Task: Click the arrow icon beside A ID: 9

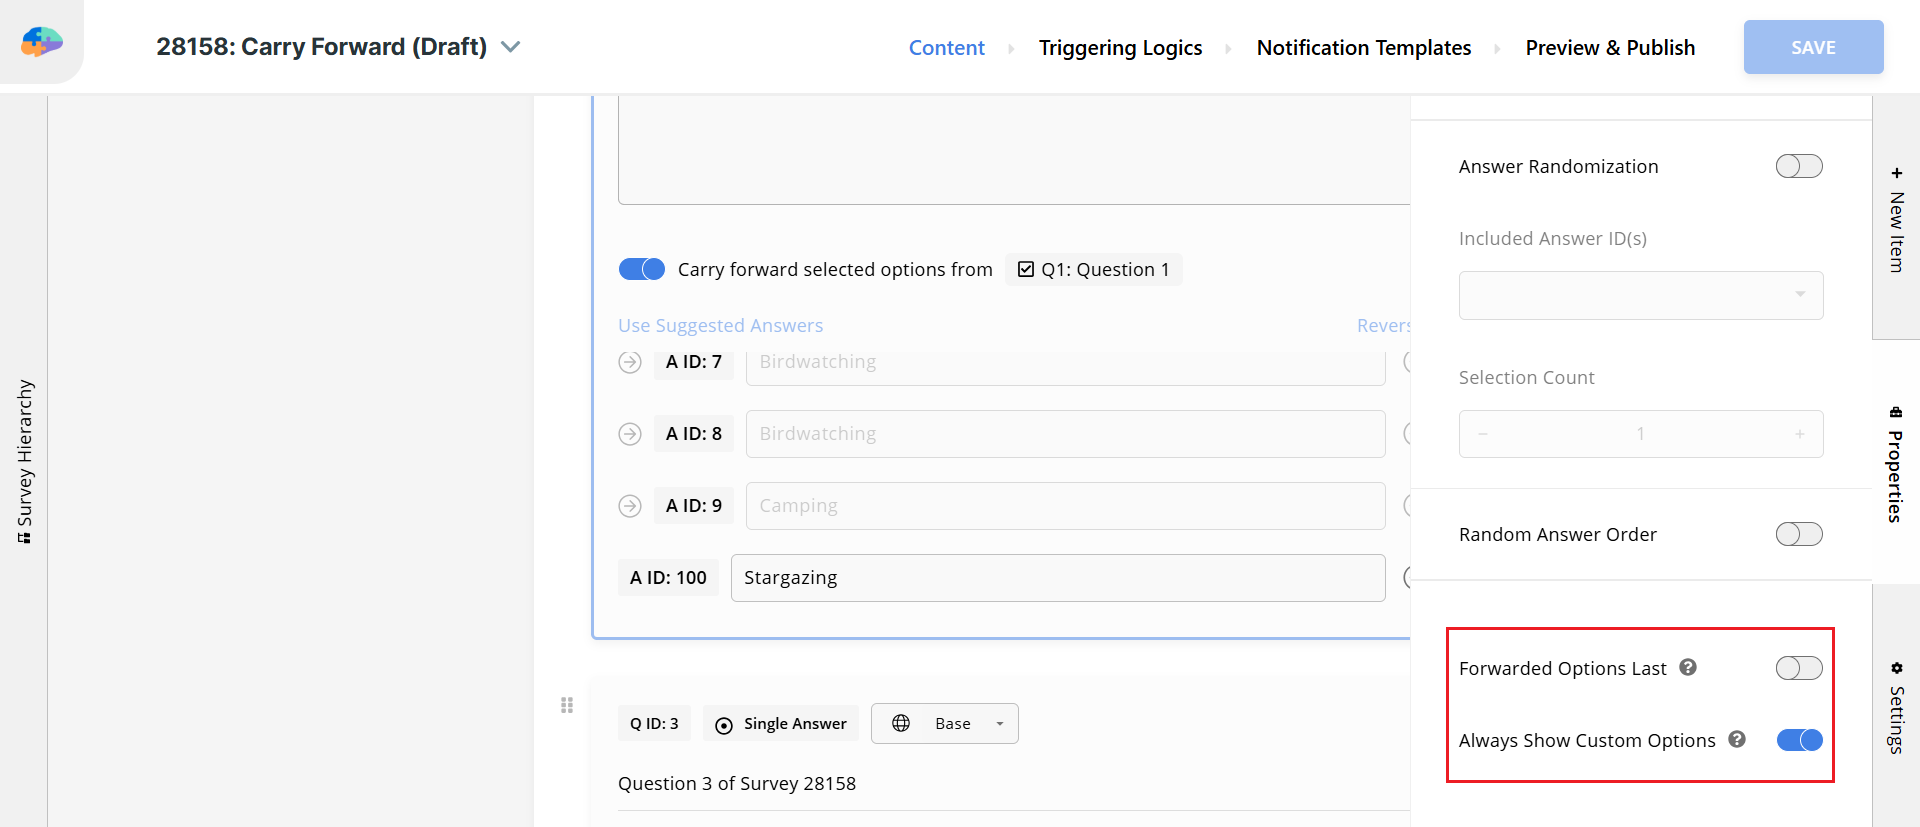Action: pyautogui.click(x=630, y=506)
